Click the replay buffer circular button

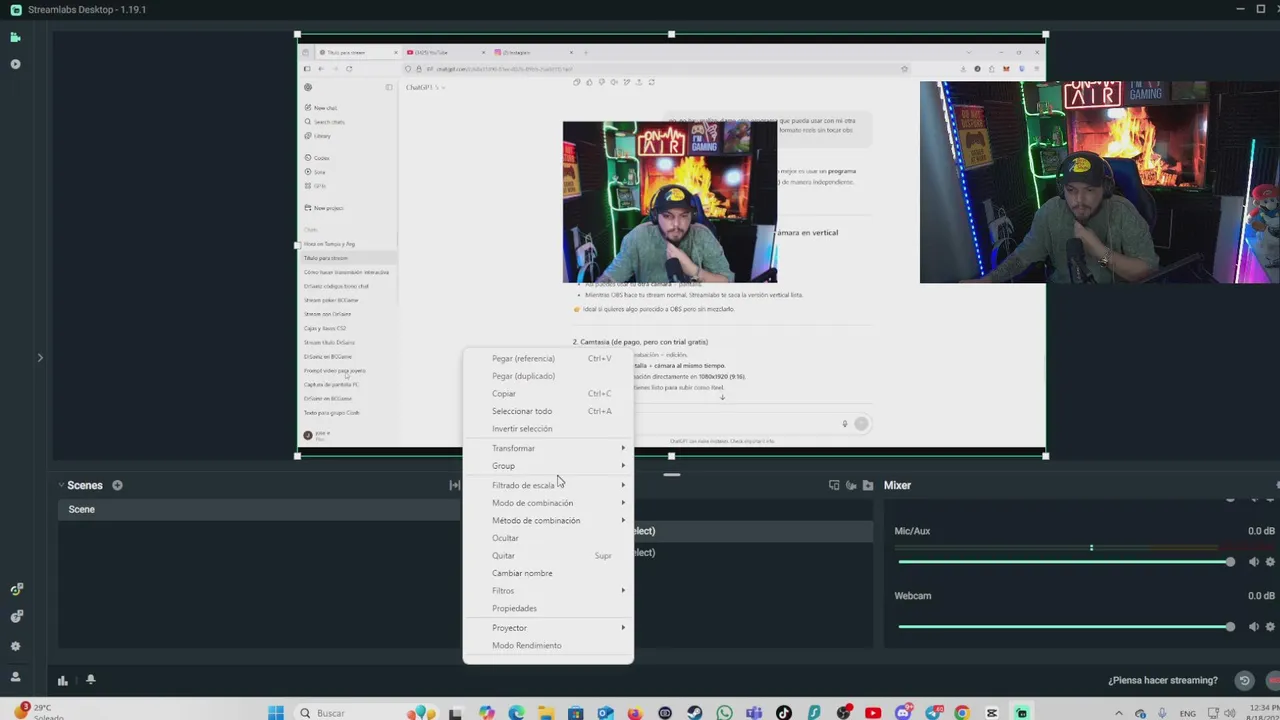click(1244, 680)
